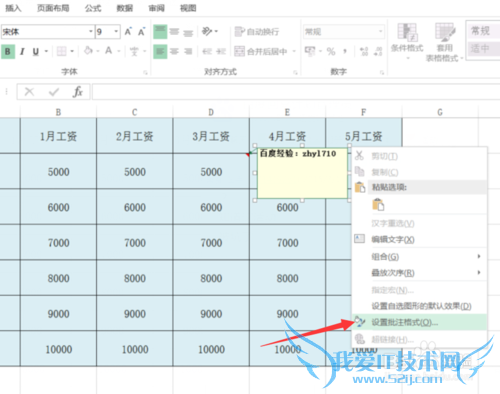This screenshot has height=394, width=500.
Task: Click the text orientation icon
Action: [207, 31]
